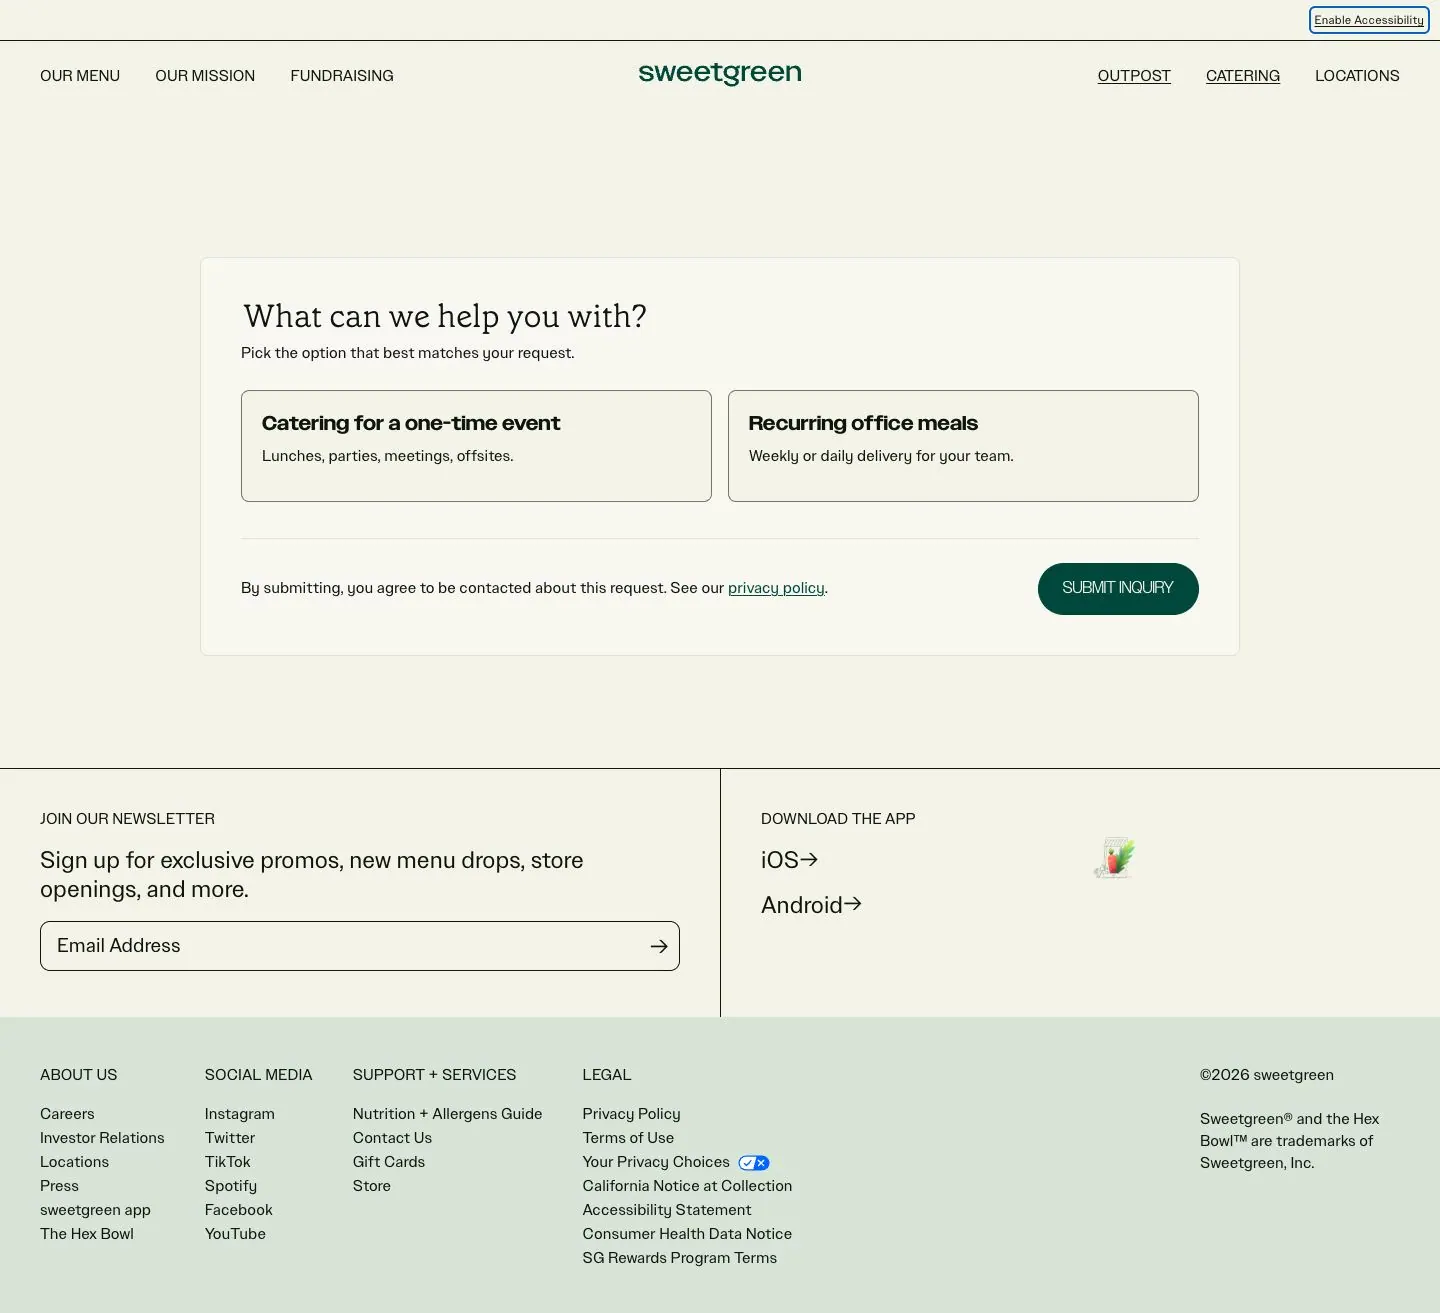Viewport: 1440px width, 1313px height.
Task: Open Gift Cards link
Action: click(389, 1162)
